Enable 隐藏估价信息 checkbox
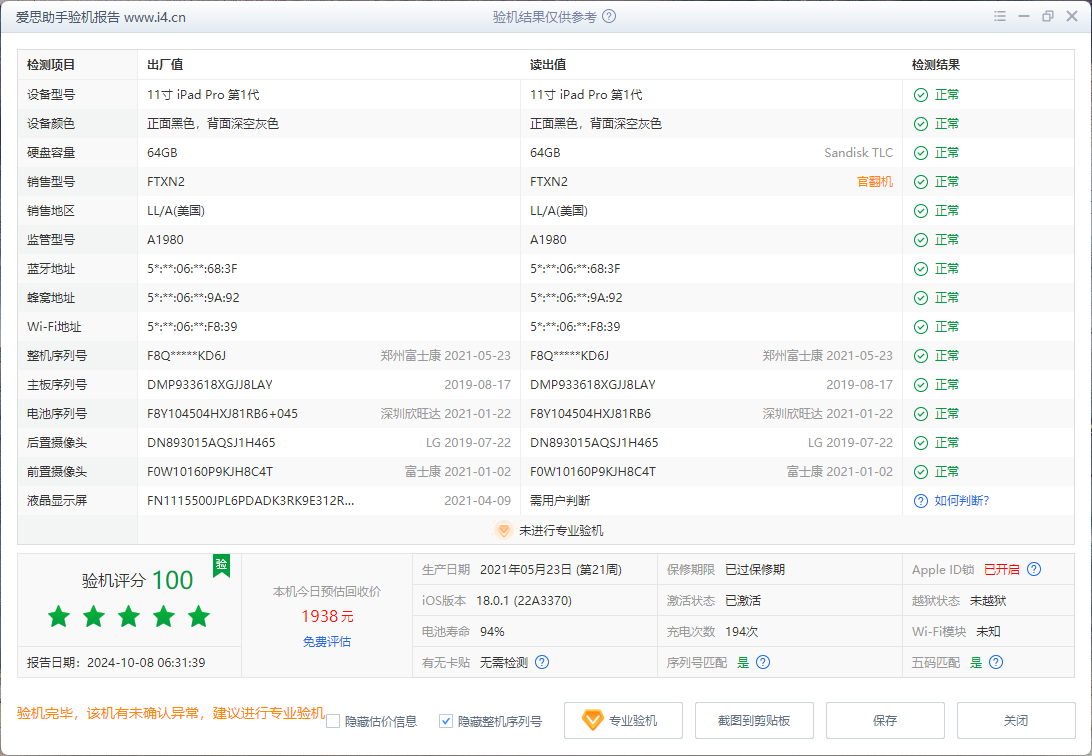The image size is (1092, 756). click(334, 721)
